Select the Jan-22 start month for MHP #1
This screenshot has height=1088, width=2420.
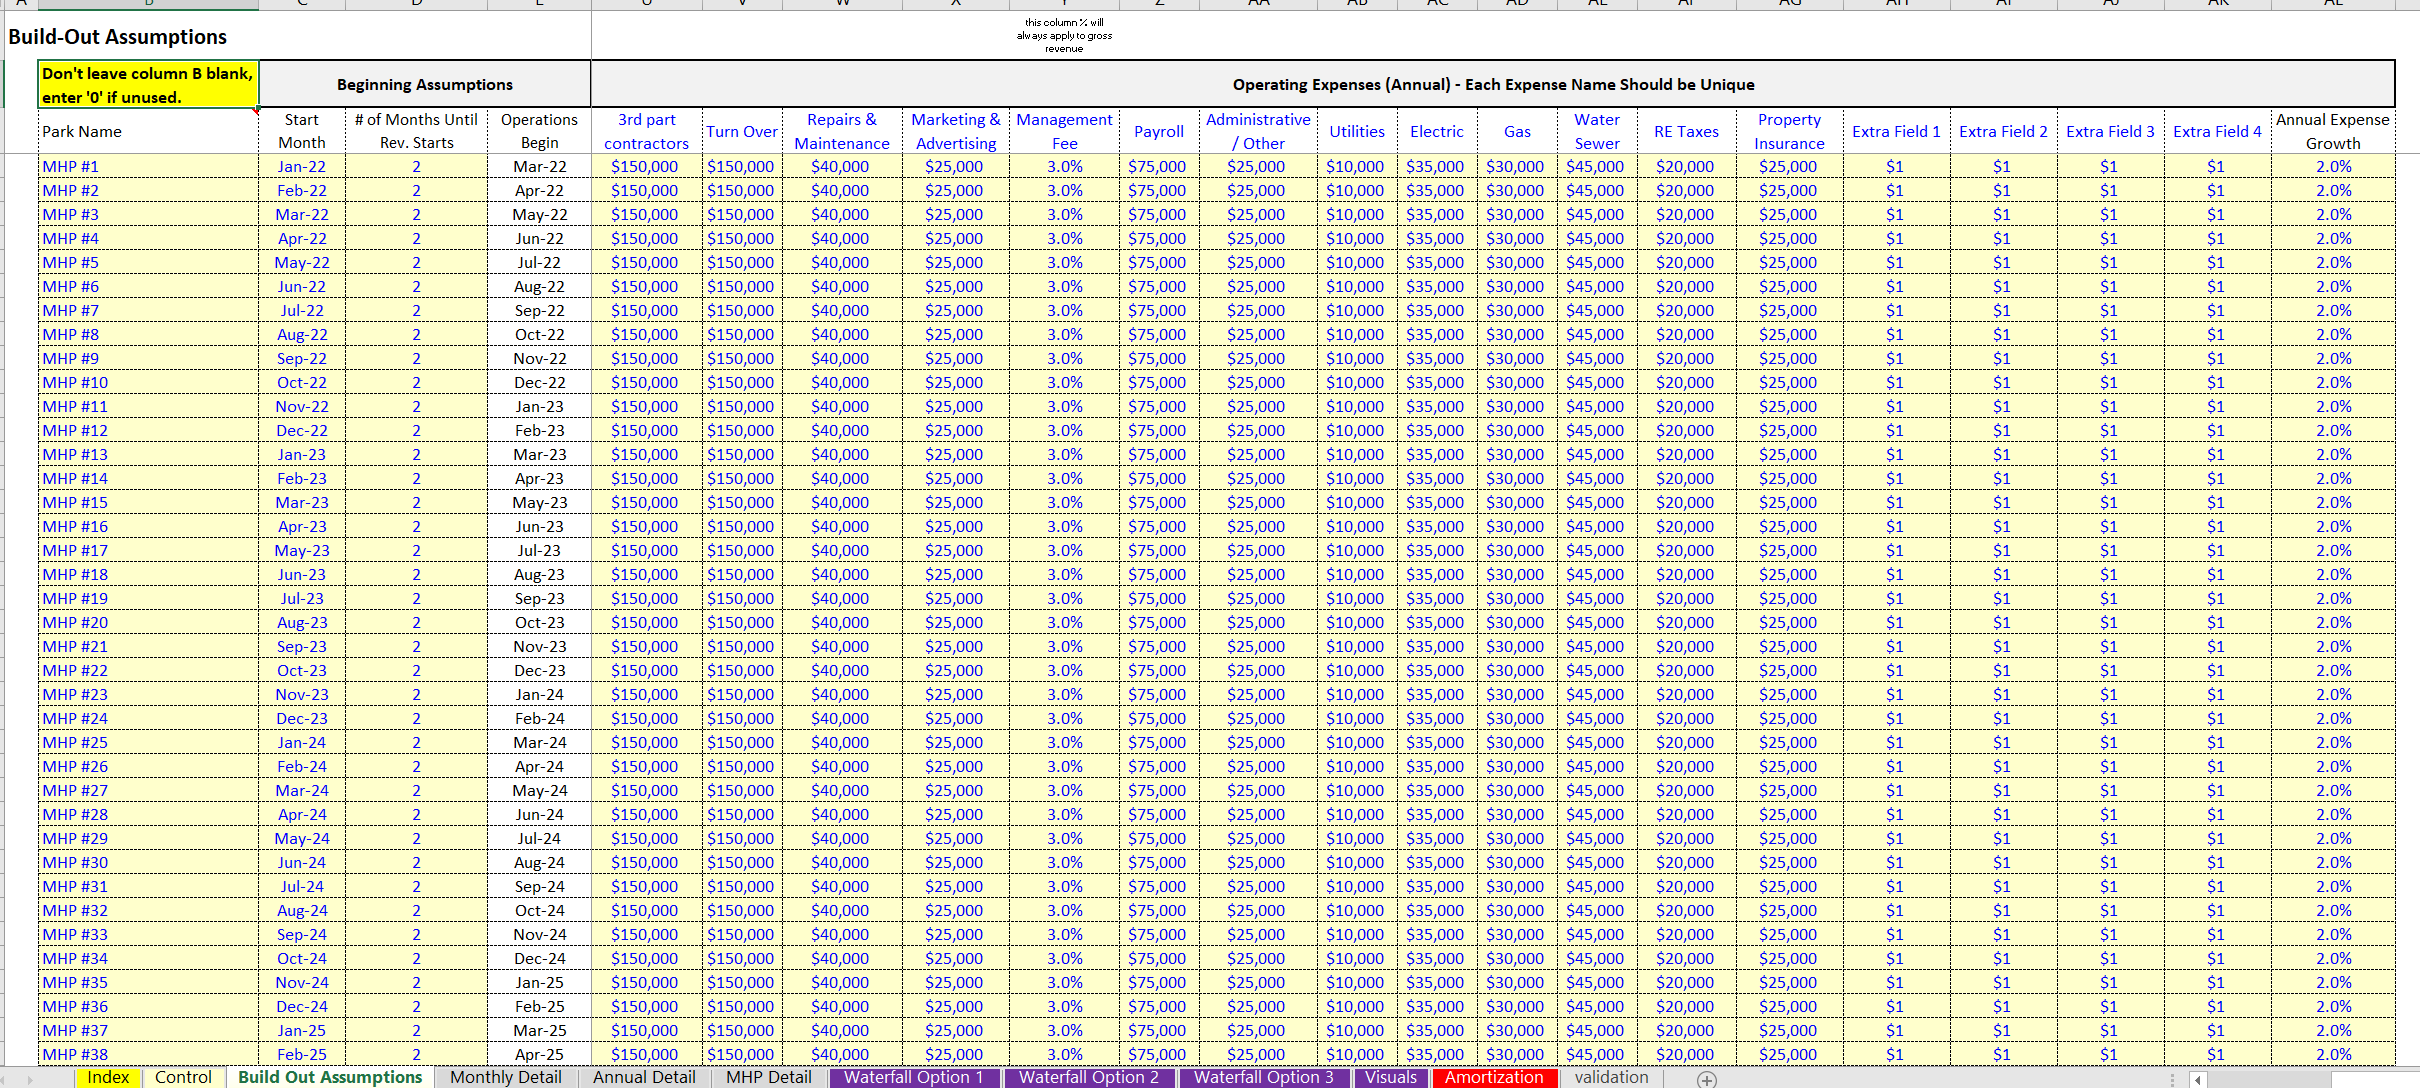click(302, 167)
